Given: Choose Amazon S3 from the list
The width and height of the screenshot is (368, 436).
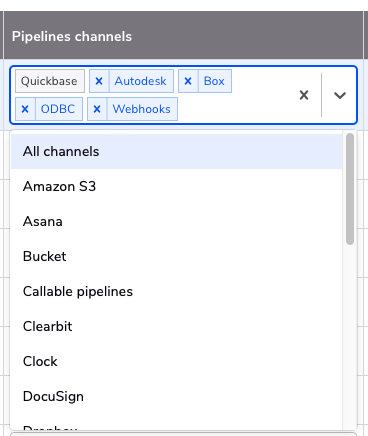Looking at the screenshot, I should pyautogui.click(x=177, y=187).
